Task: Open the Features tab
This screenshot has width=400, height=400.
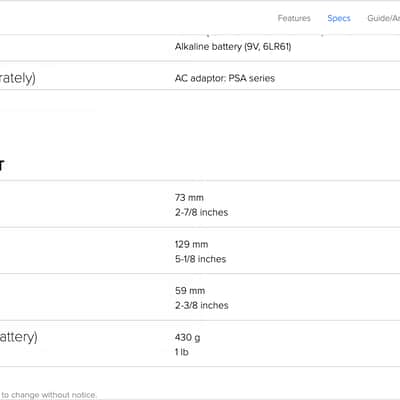Action: tap(294, 18)
